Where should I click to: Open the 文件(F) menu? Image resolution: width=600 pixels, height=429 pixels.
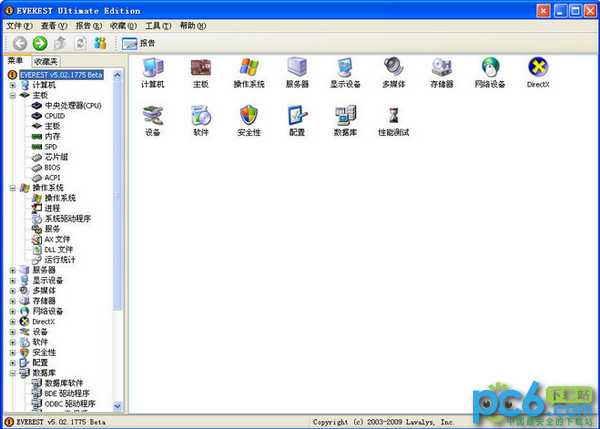20,25
